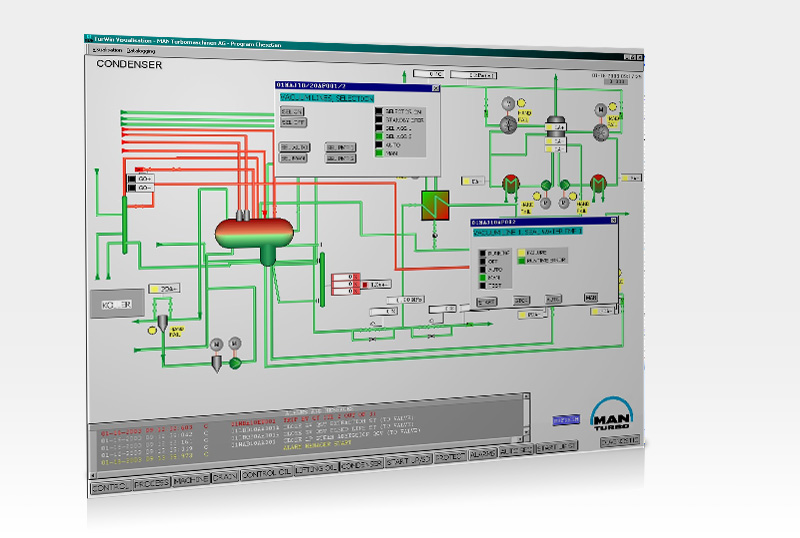Click the green MAN indicator in seal water dialog

(x=483, y=278)
